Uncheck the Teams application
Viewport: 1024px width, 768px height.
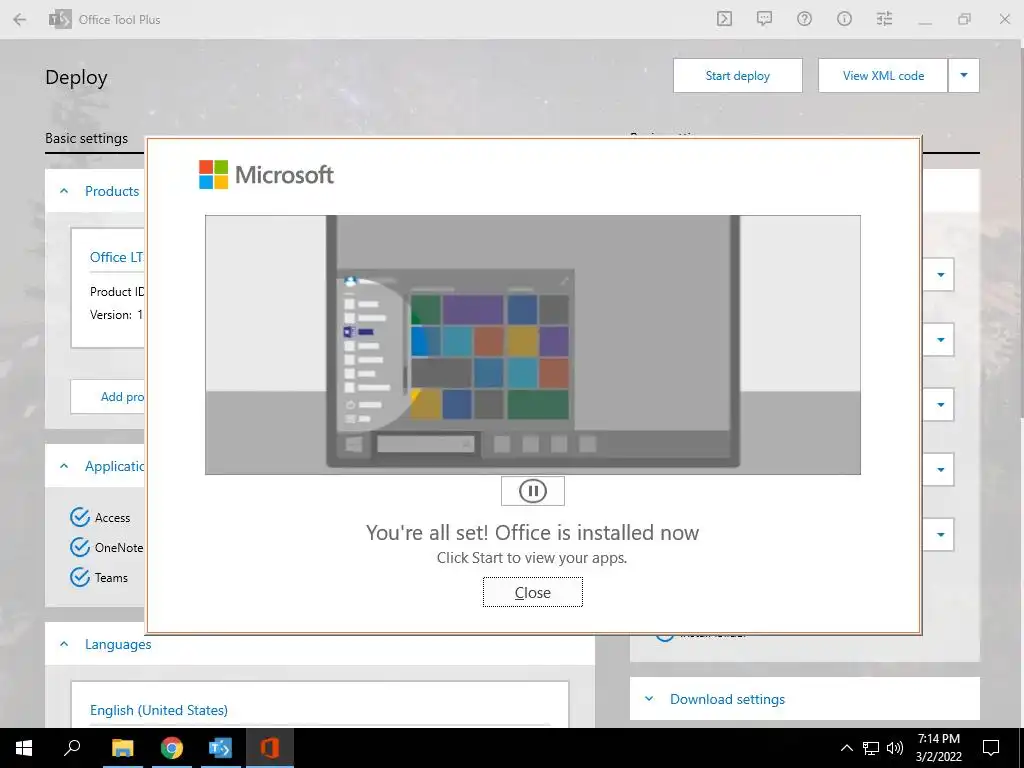pos(80,577)
